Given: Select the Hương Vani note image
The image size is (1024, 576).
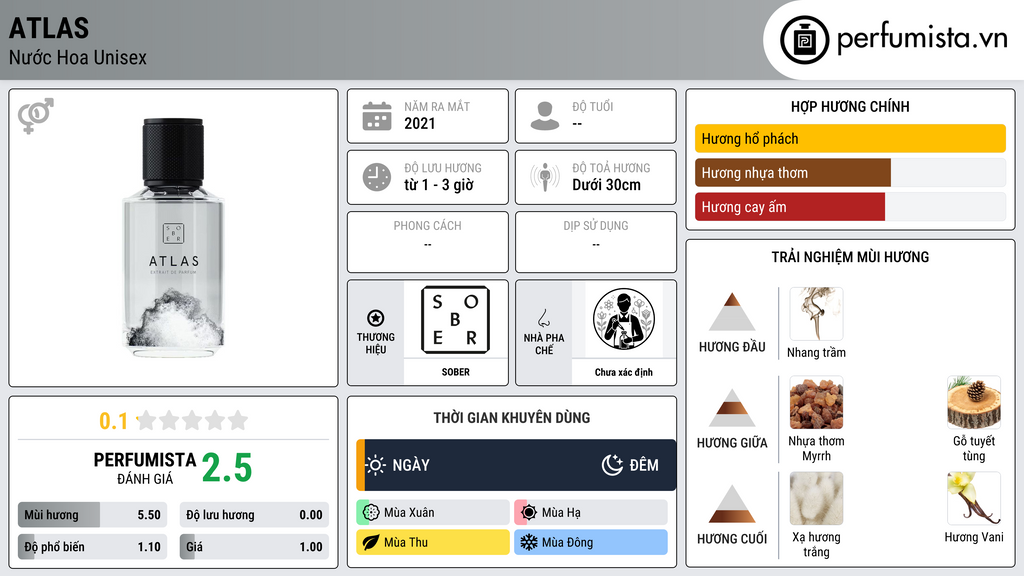Looking at the screenshot, I should point(974,499).
